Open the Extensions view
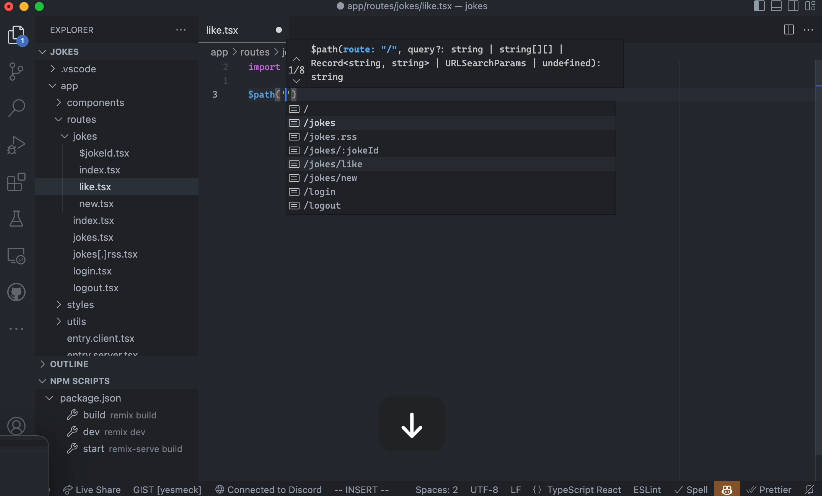 pyautogui.click(x=16, y=182)
